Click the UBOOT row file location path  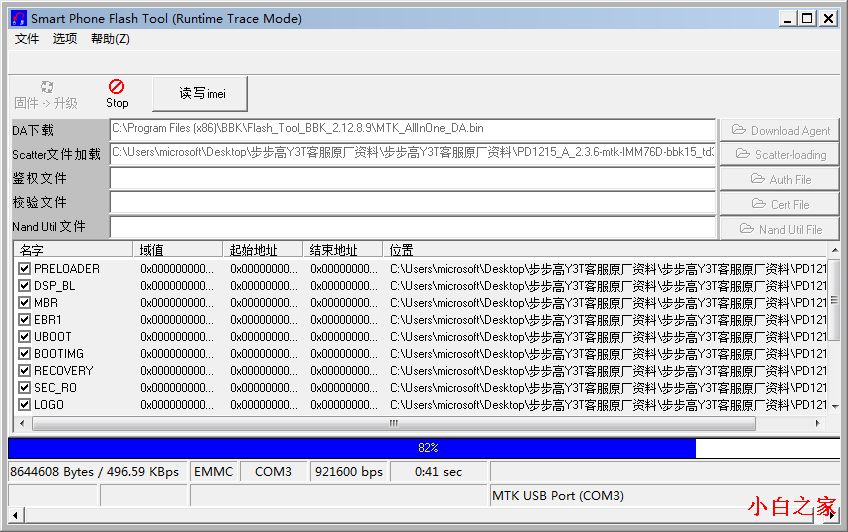[608, 337]
